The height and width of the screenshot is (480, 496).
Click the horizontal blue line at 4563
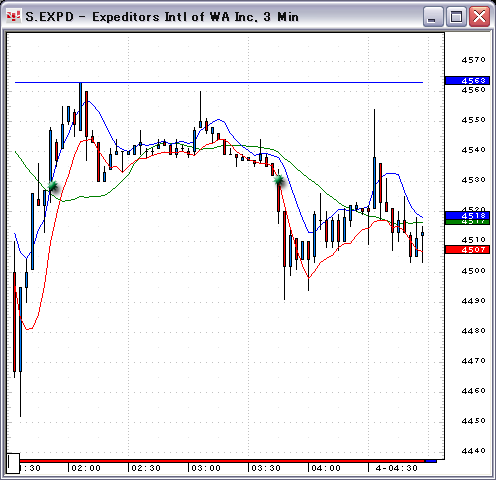219,82
